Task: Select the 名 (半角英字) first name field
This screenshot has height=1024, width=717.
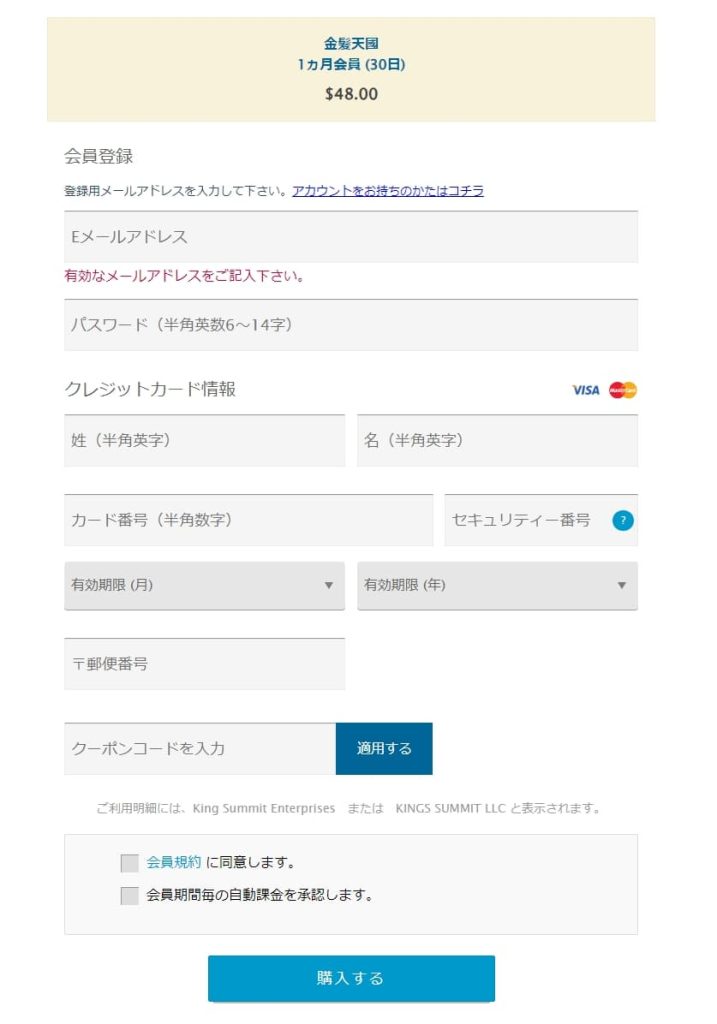Action: [497, 441]
